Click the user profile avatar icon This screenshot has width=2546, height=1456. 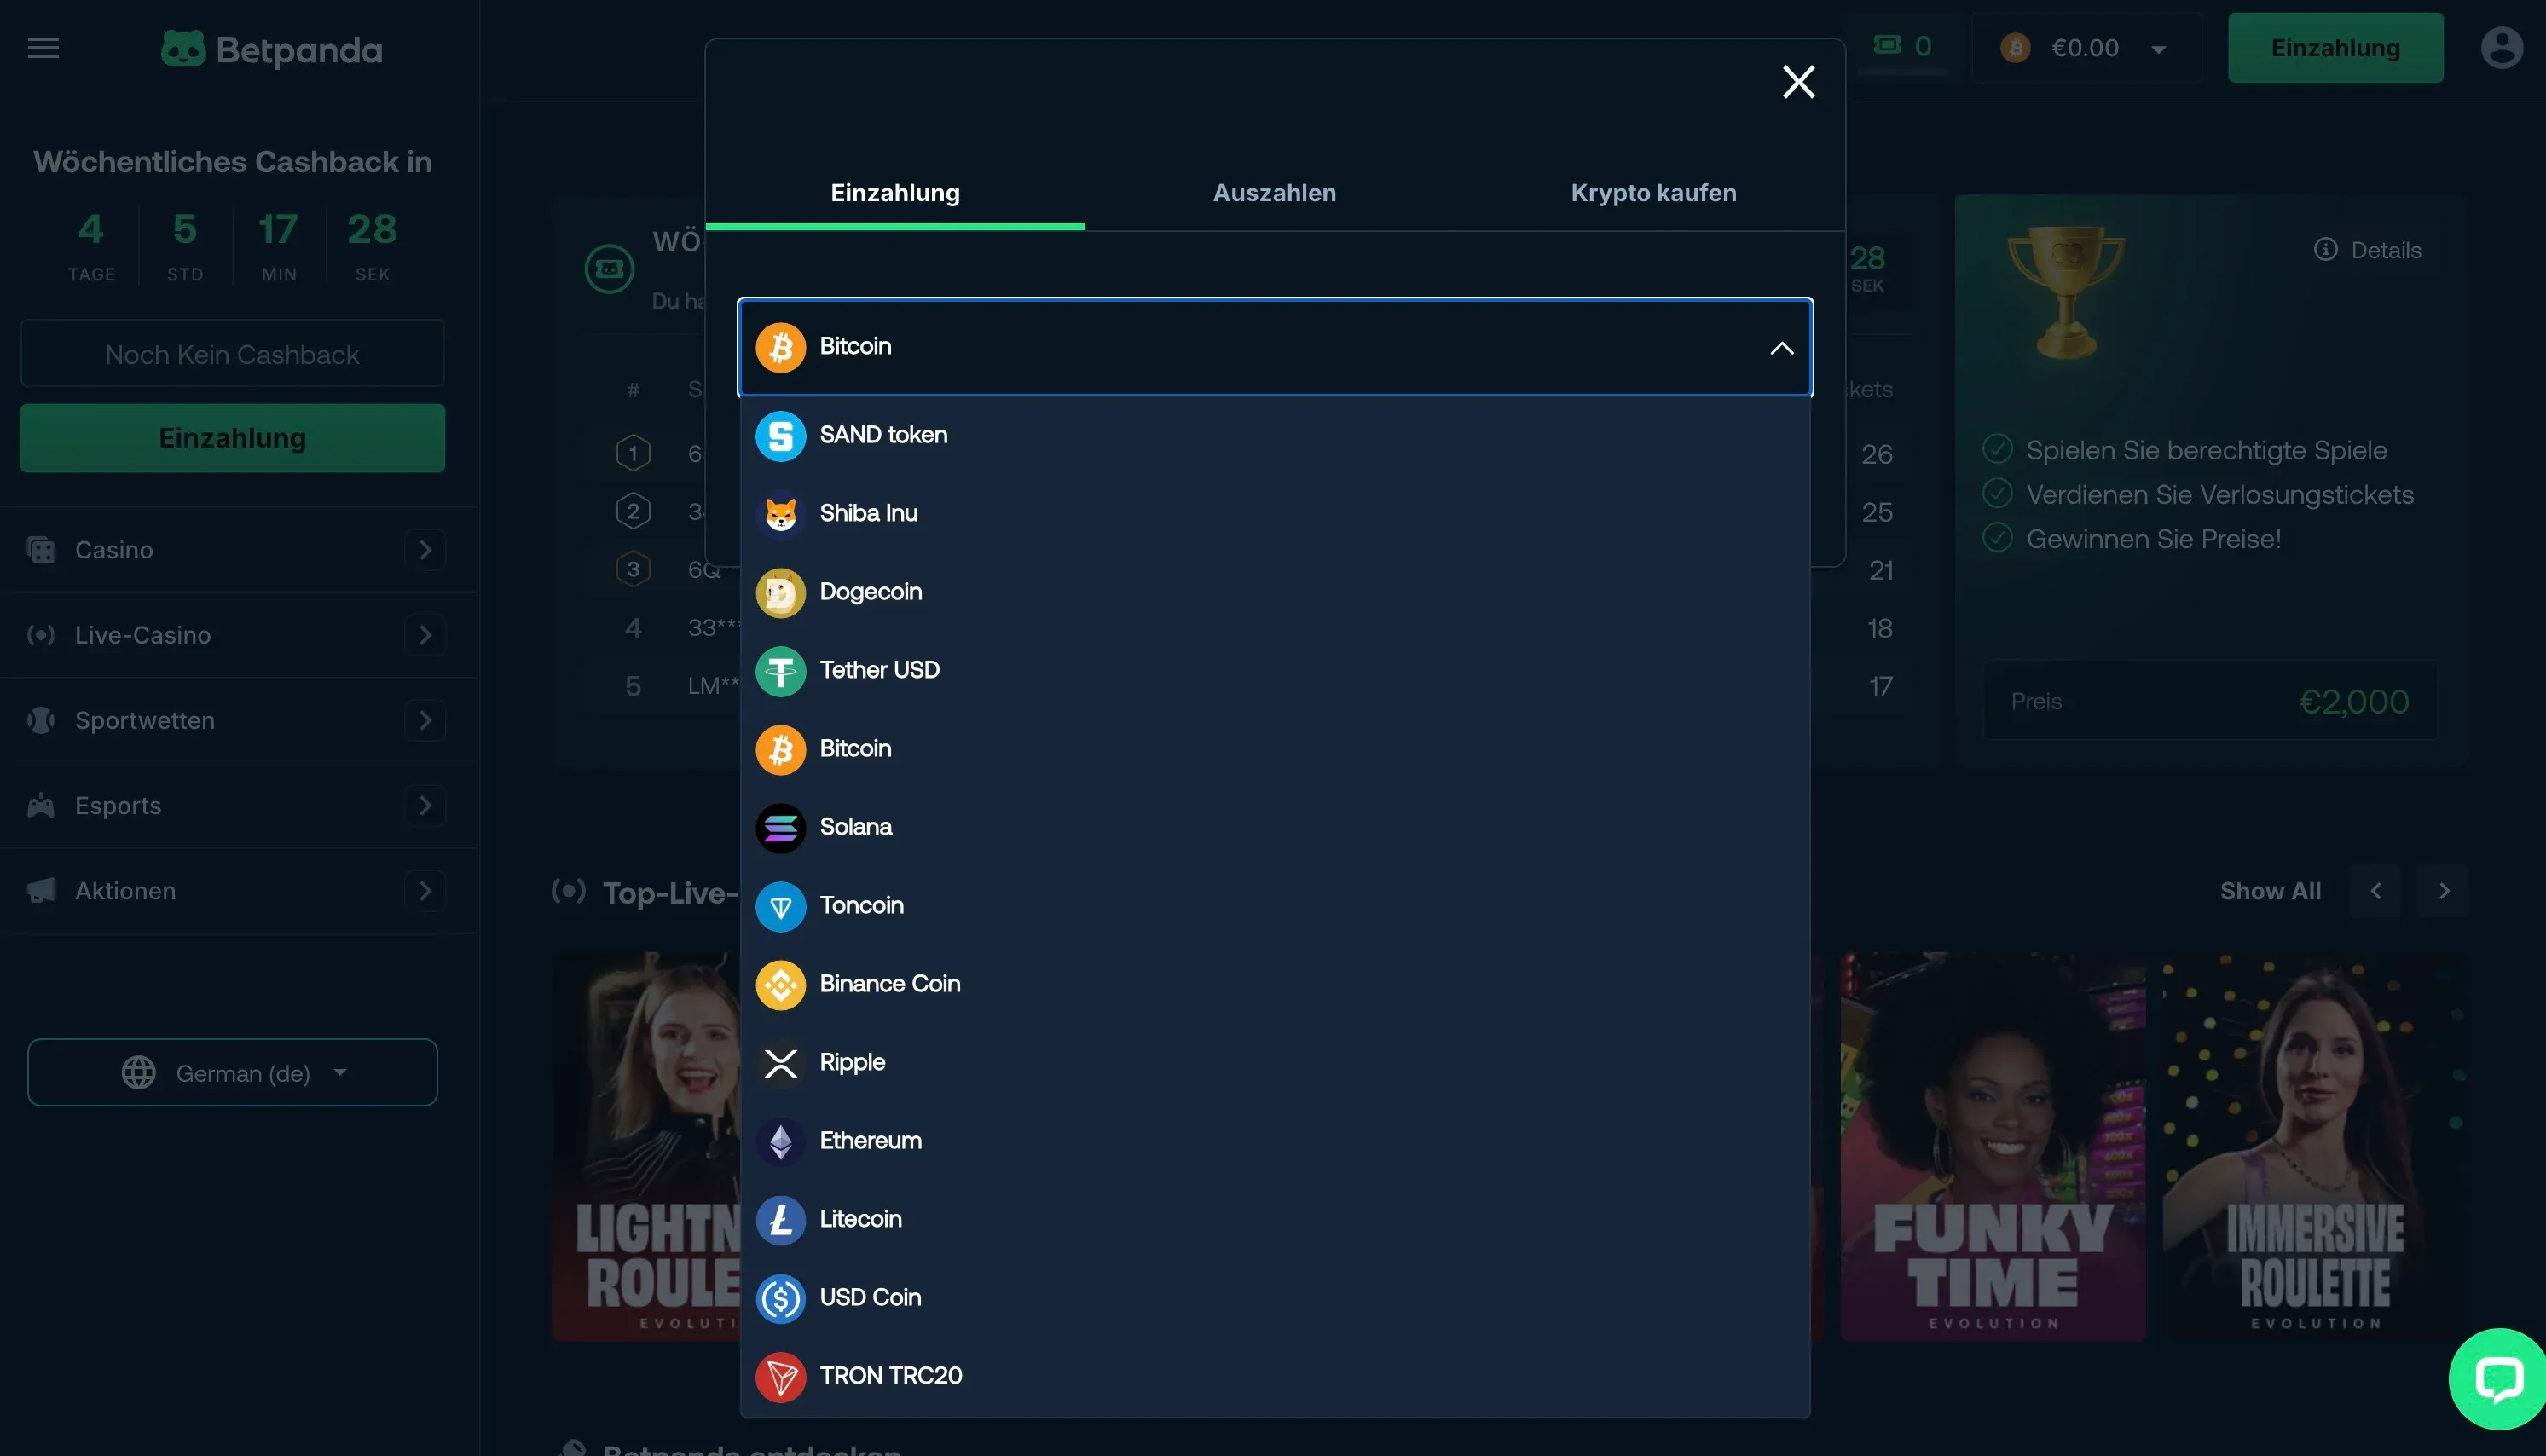point(2500,48)
